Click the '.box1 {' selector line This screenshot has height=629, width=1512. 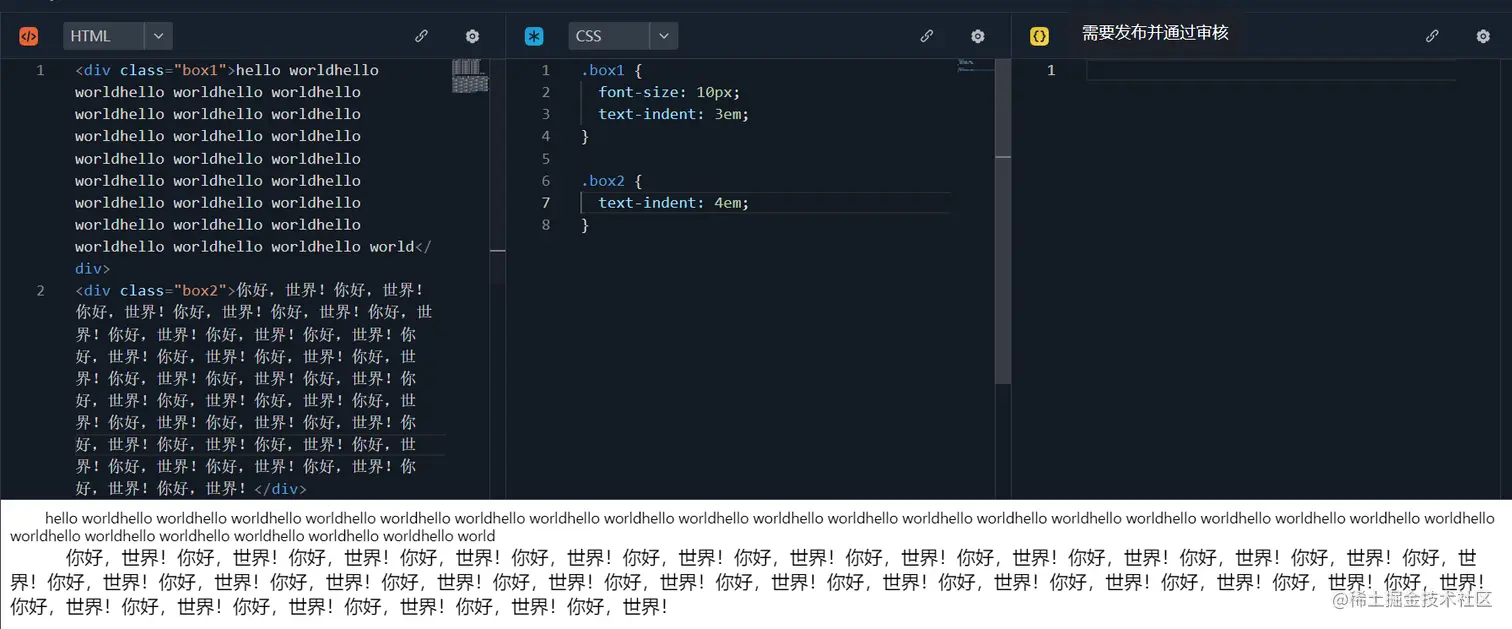click(x=610, y=70)
